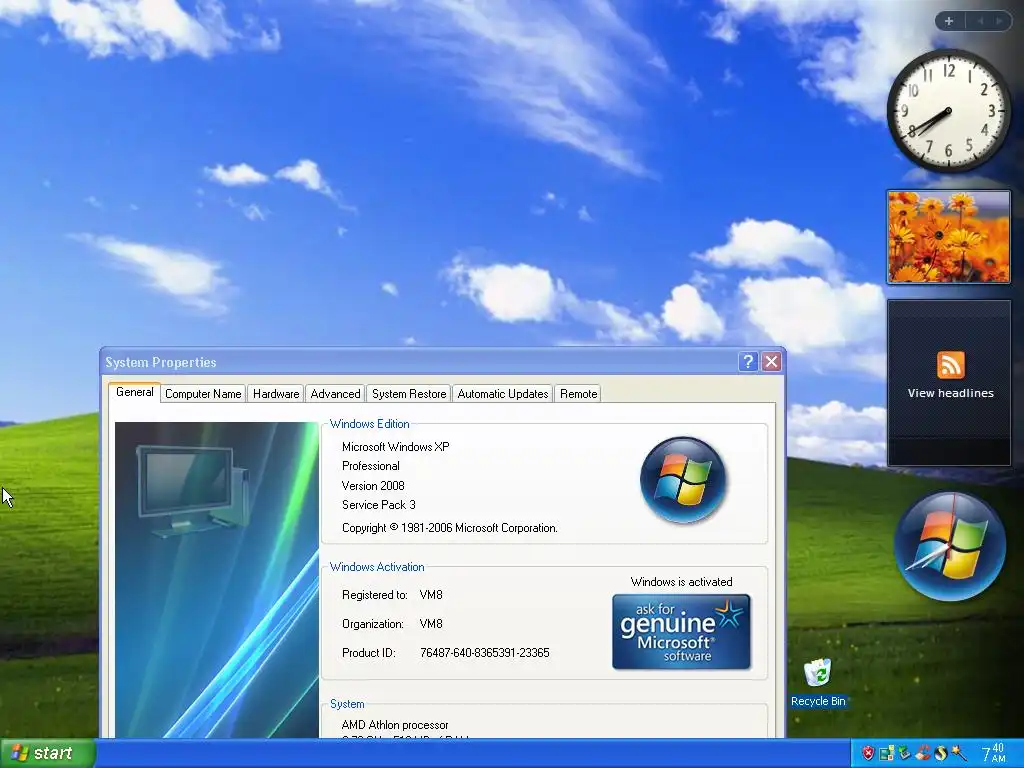The height and width of the screenshot is (768, 1024).
Task: Switch to the Remote tab
Action: click(579, 394)
